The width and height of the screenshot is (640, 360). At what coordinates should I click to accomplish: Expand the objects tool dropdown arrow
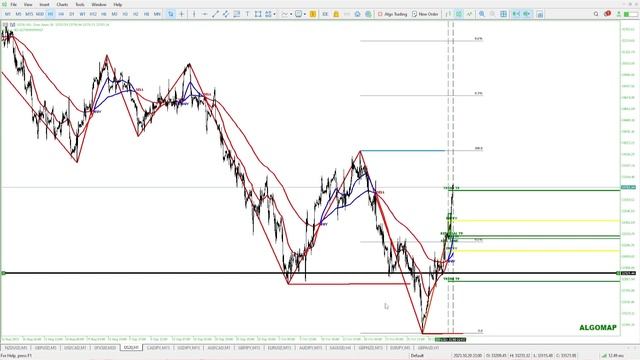tap(274, 14)
